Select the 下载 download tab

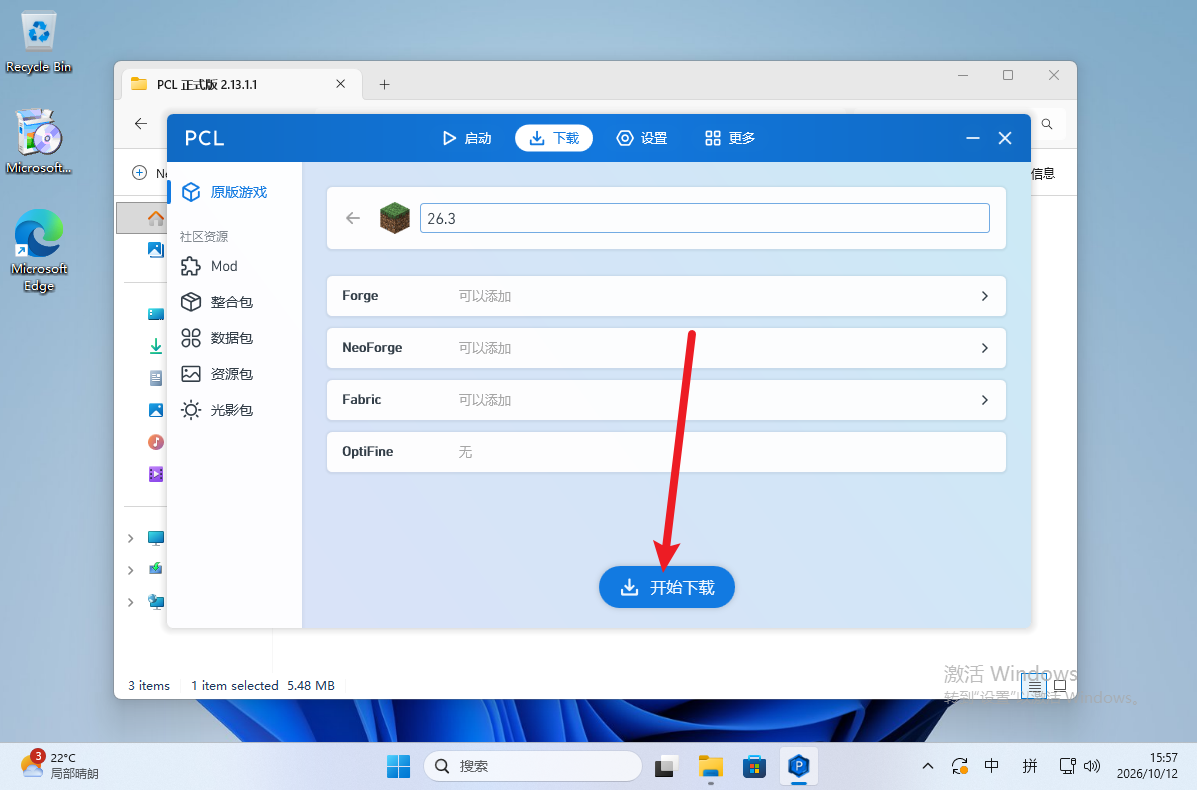[554, 138]
